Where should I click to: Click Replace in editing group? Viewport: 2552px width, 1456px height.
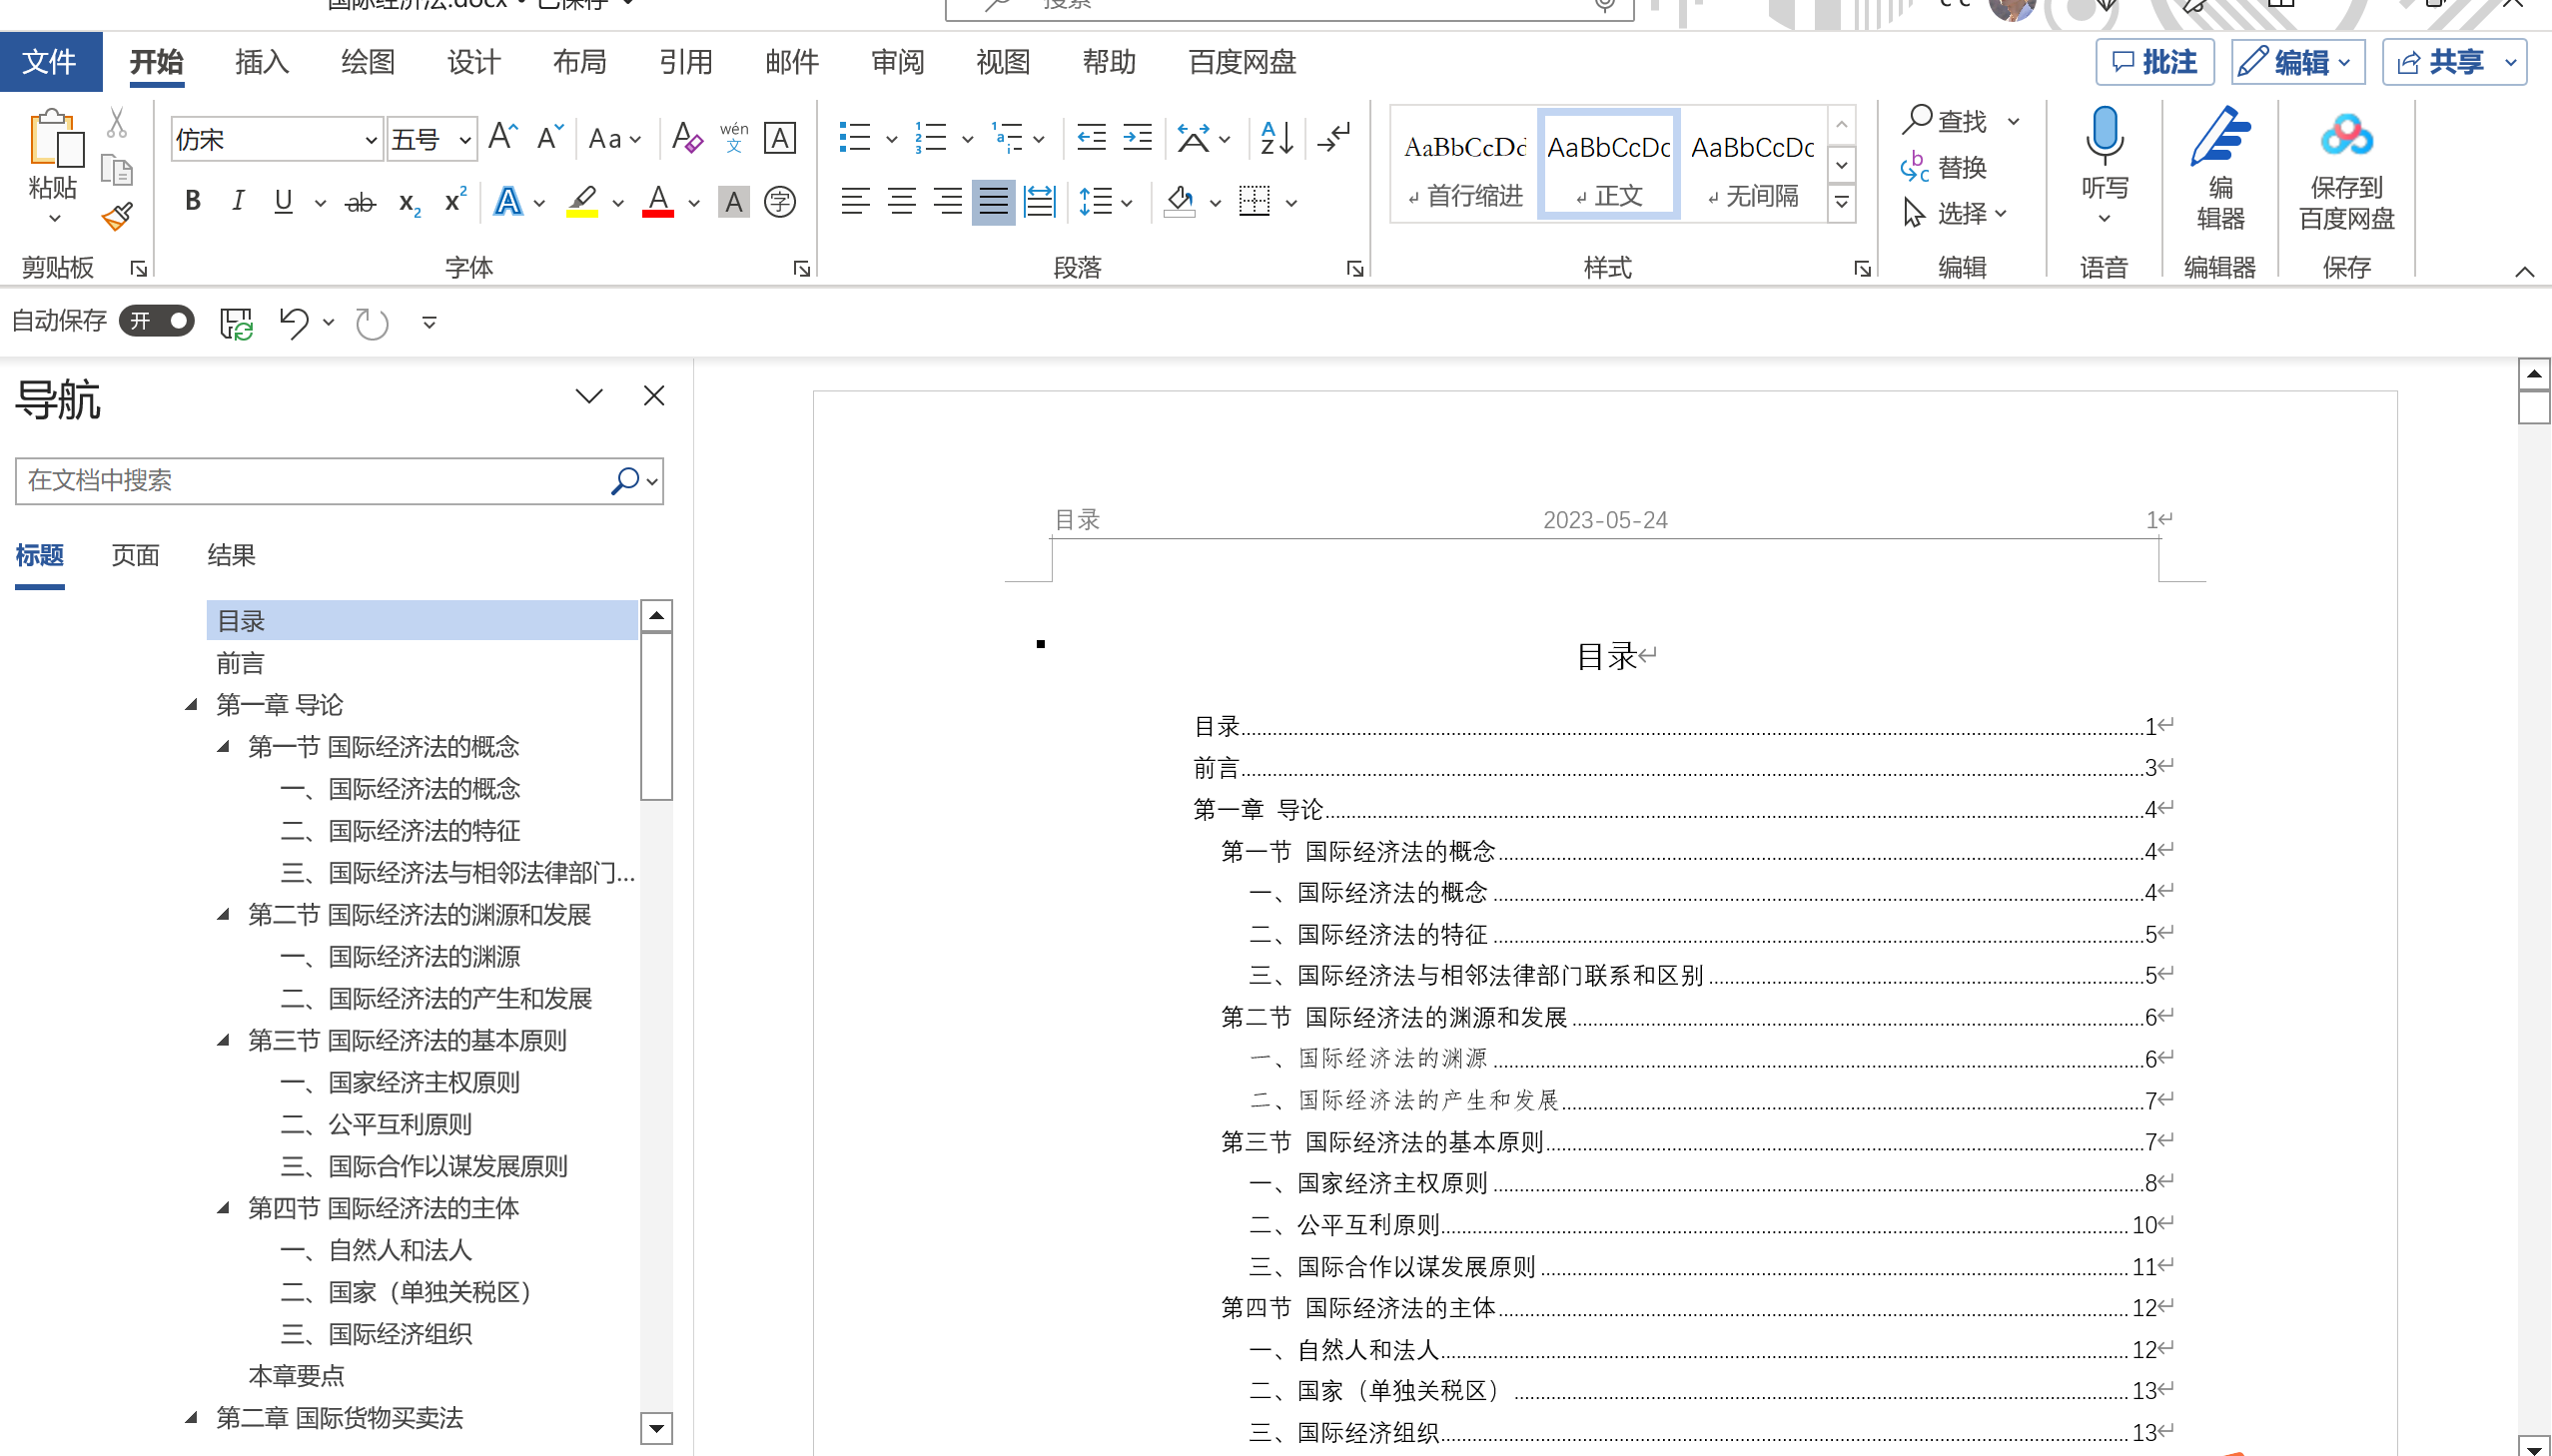click(1943, 167)
